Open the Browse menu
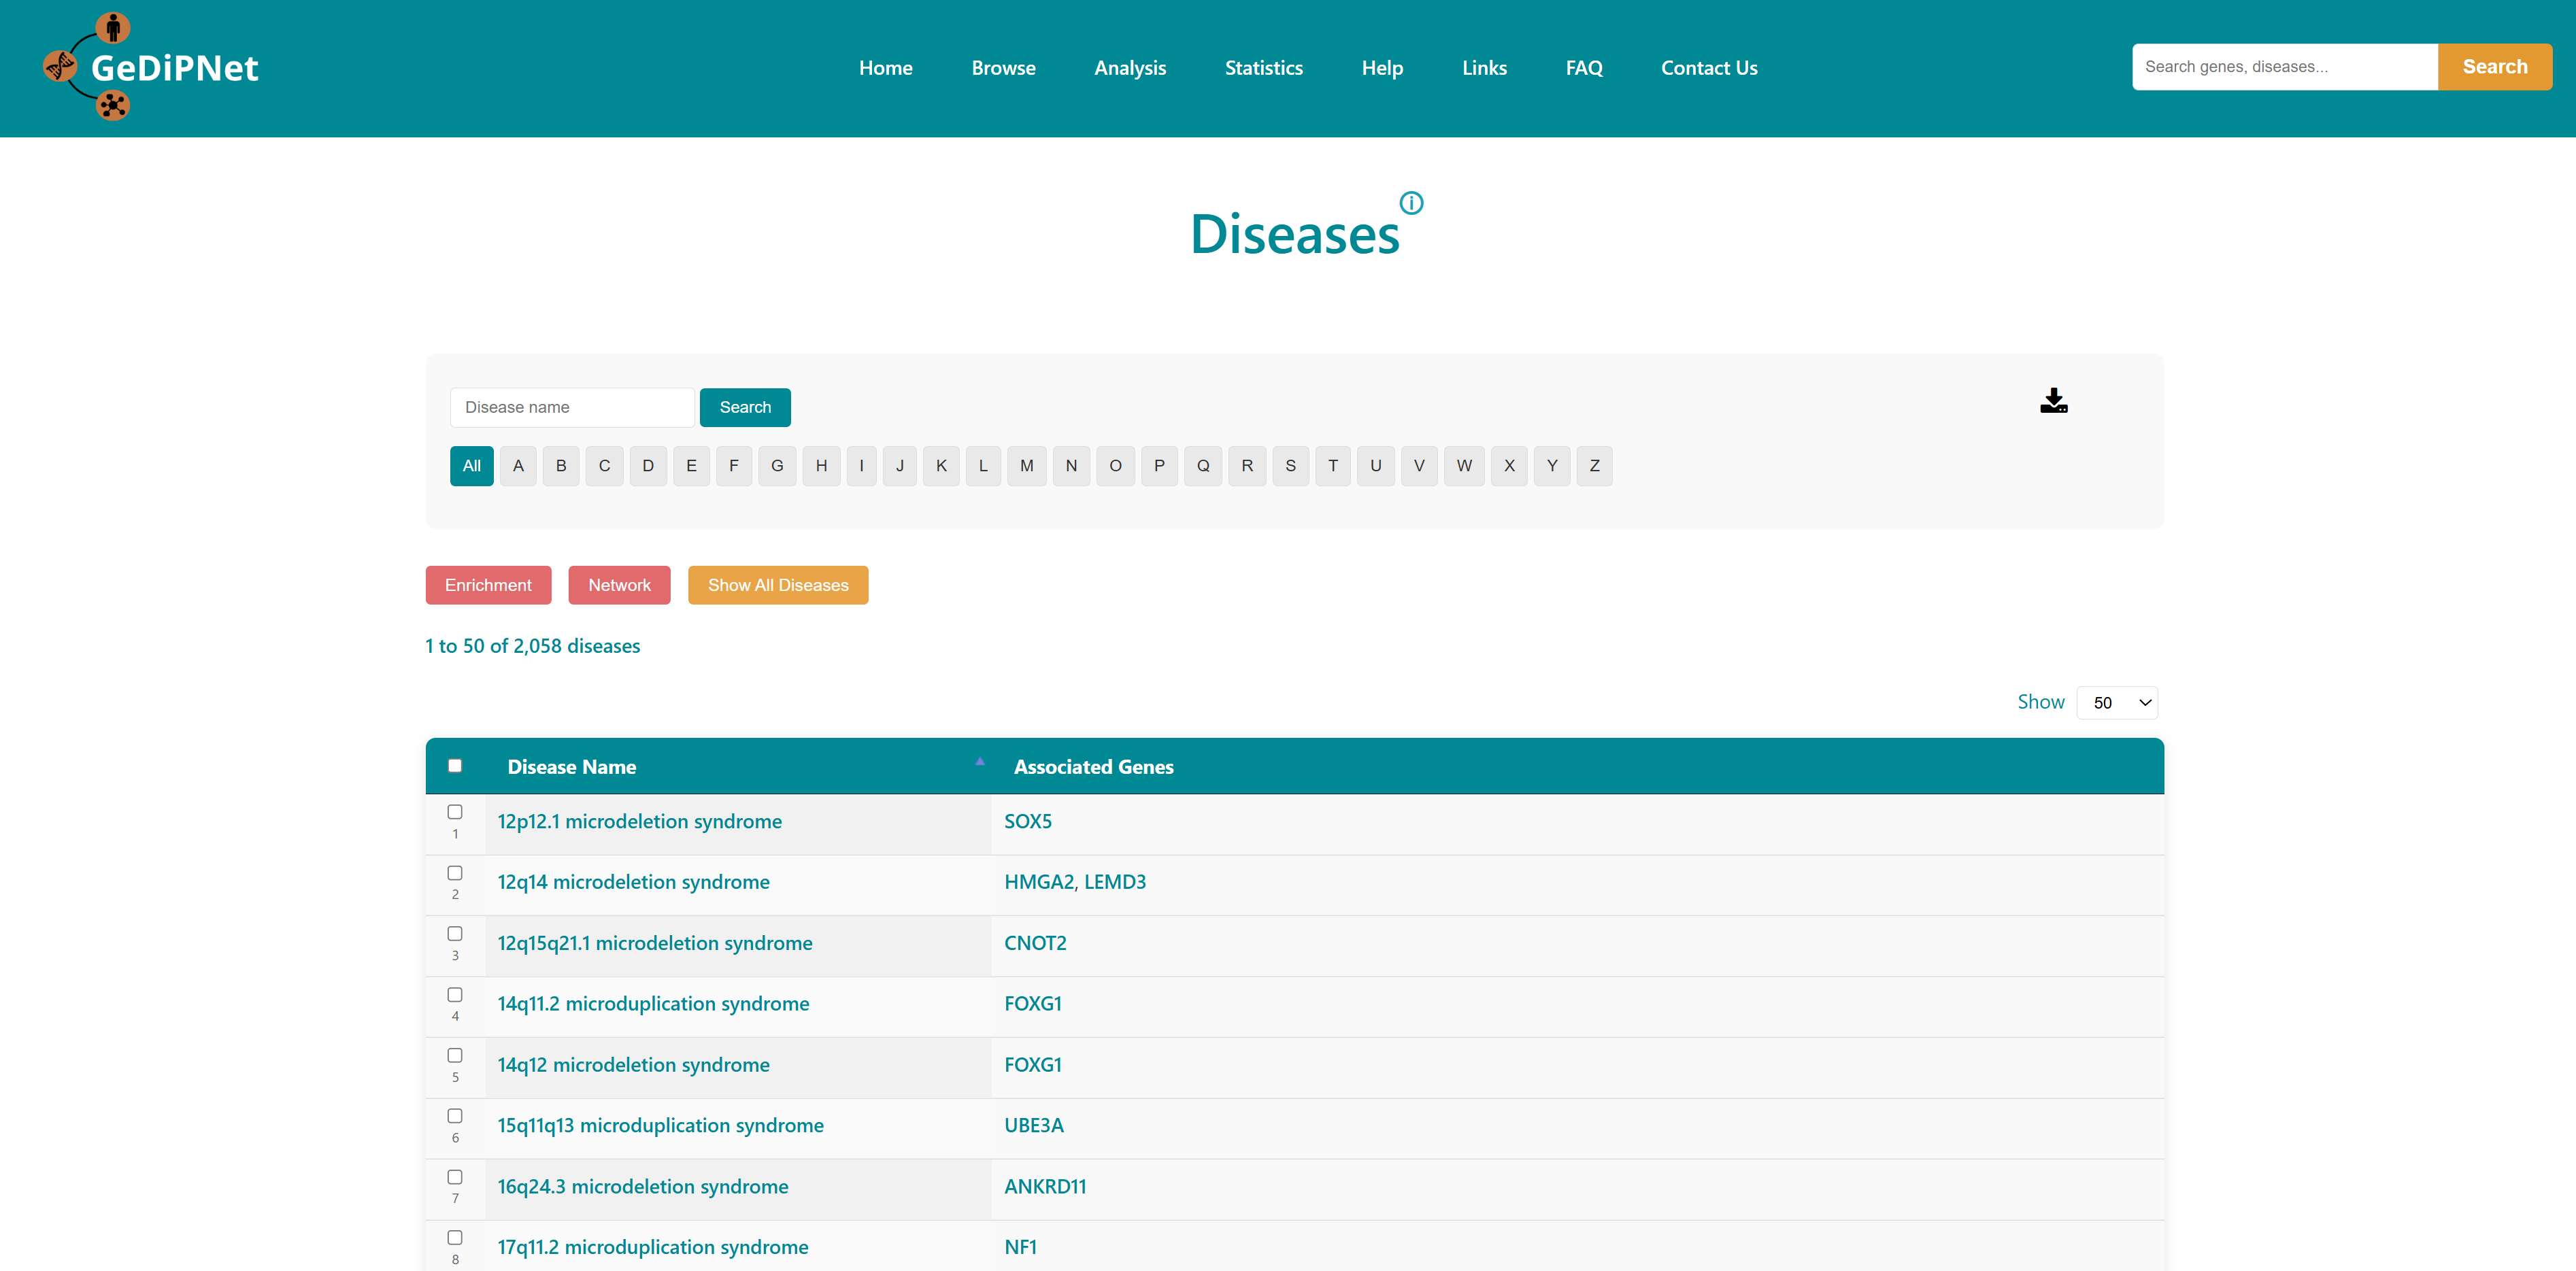 click(1003, 68)
